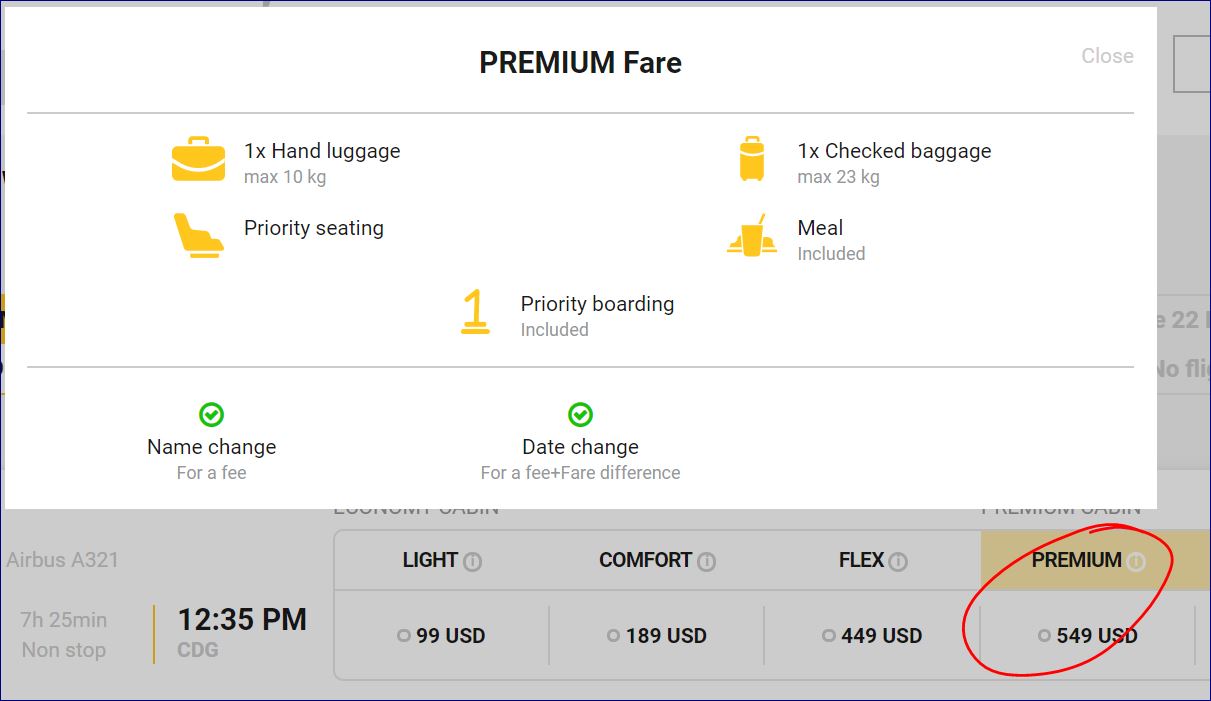Click the green Date change checkmark
This screenshot has height=701, width=1211.
tap(580, 415)
